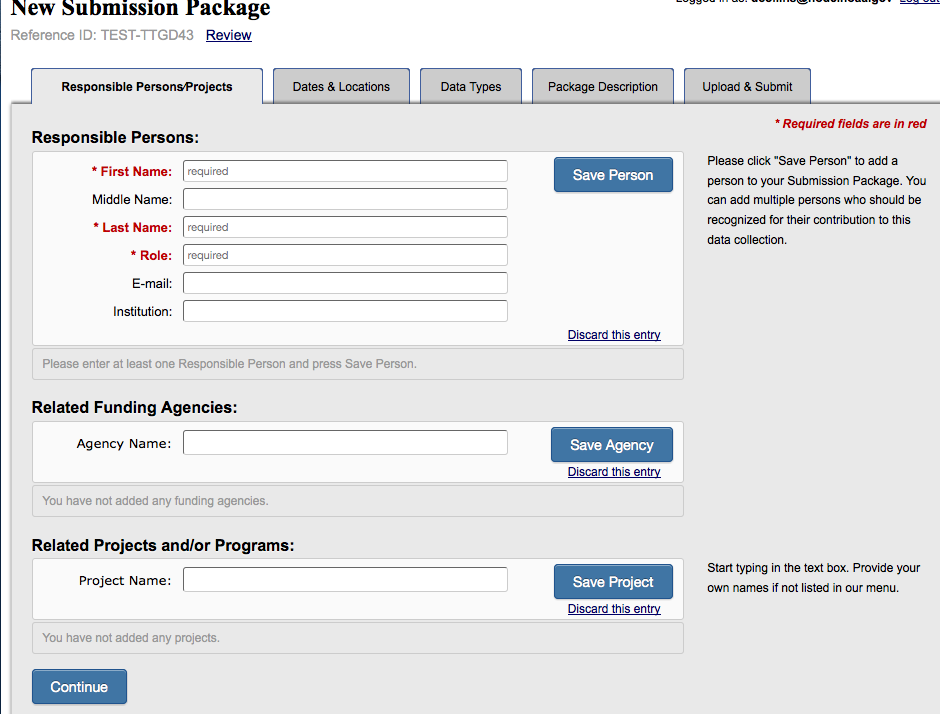Image resolution: width=940 pixels, height=714 pixels.
Task: Switch to the Dates & Locations tab
Action: 341,87
